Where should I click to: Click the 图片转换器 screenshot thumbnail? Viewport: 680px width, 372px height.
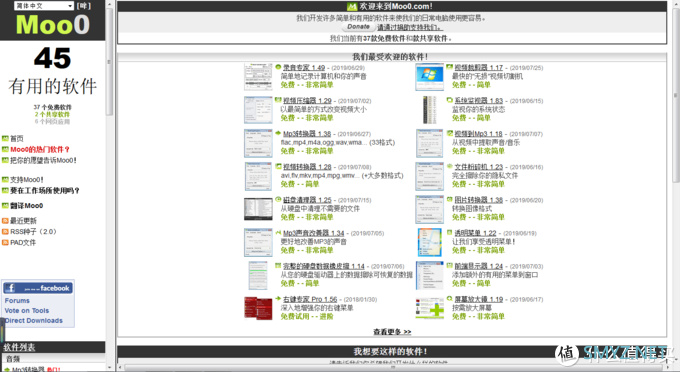pos(429,209)
